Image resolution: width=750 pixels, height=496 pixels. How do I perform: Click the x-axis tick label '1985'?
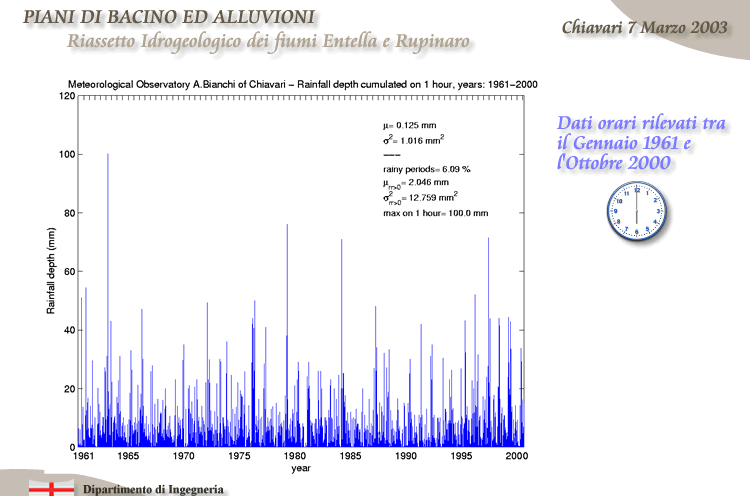(x=351, y=456)
